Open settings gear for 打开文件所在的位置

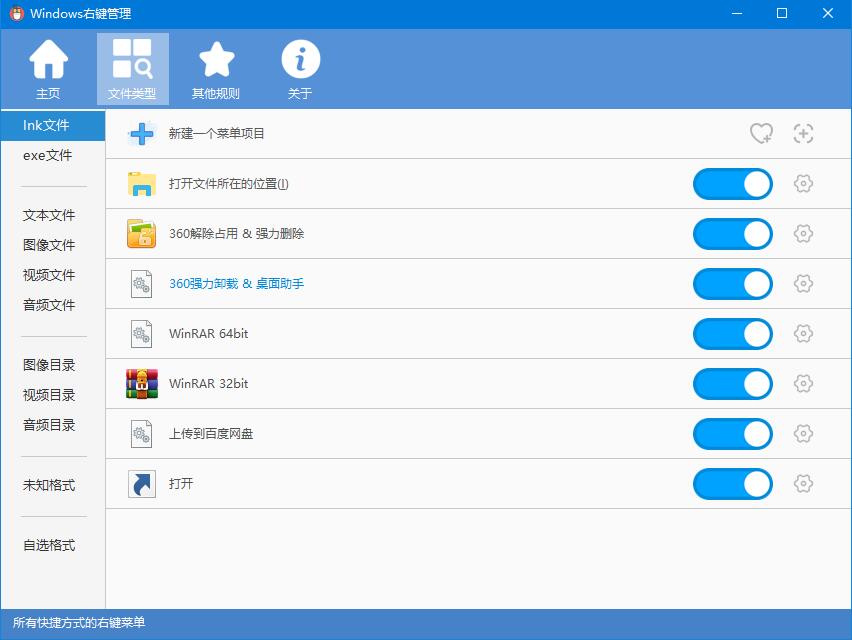pyautogui.click(x=803, y=184)
